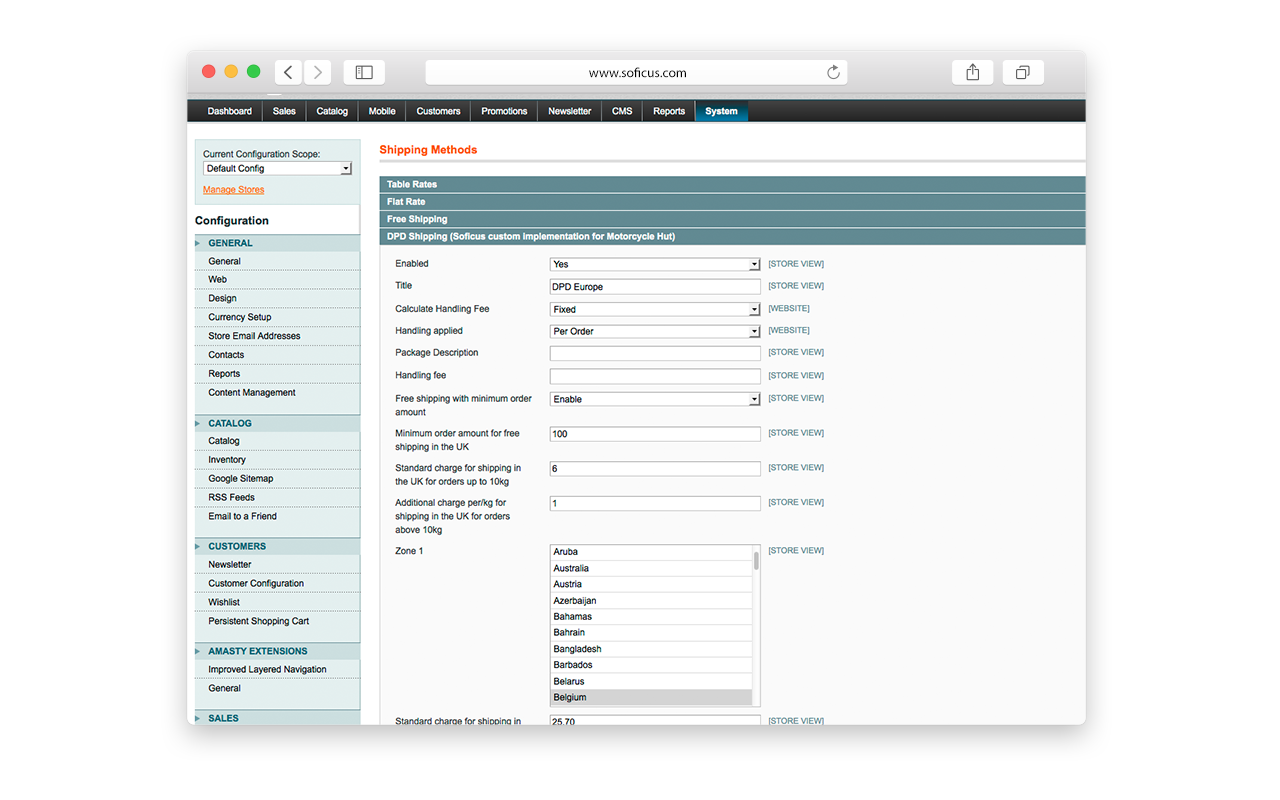Screen dimensions: 1280x800
Task: Show all tabs with the tabs overview icon
Action: (1022, 72)
